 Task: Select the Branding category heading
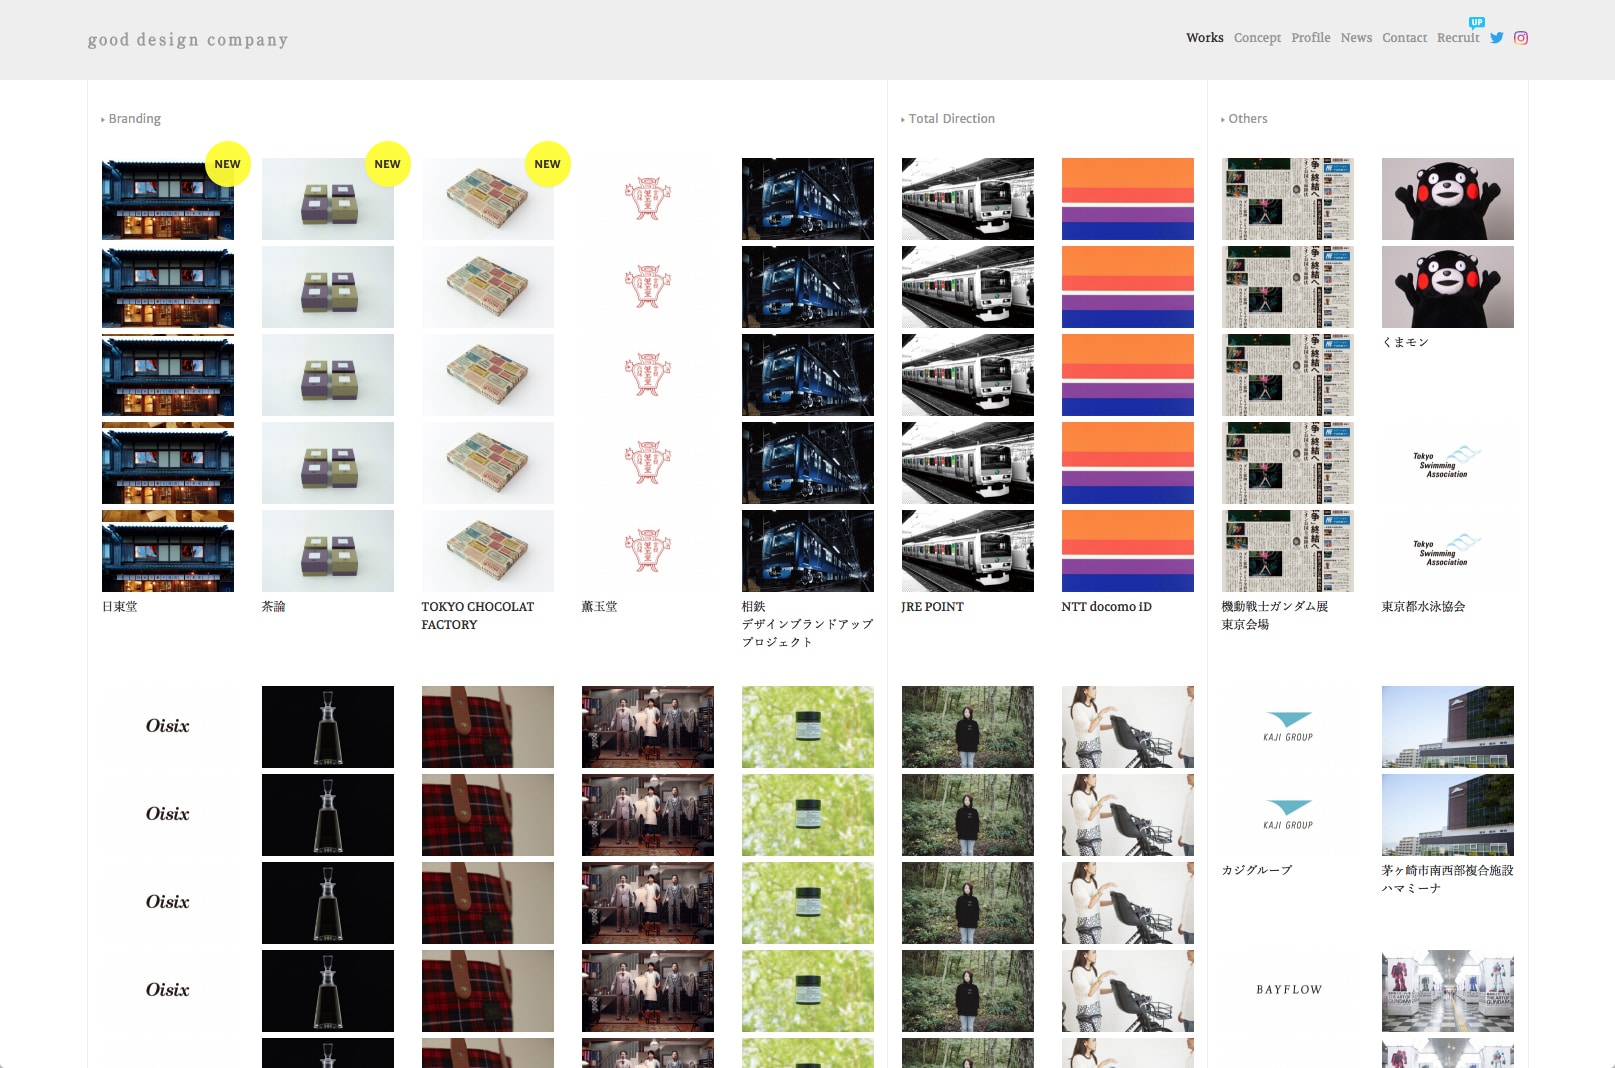tap(134, 119)
